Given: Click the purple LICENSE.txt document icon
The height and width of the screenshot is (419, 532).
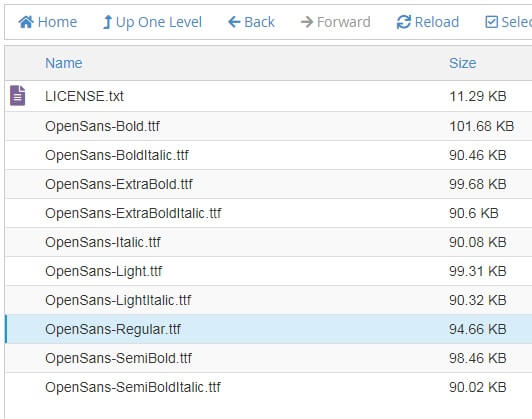Looking at the screenshot, I should click(18, 96).
